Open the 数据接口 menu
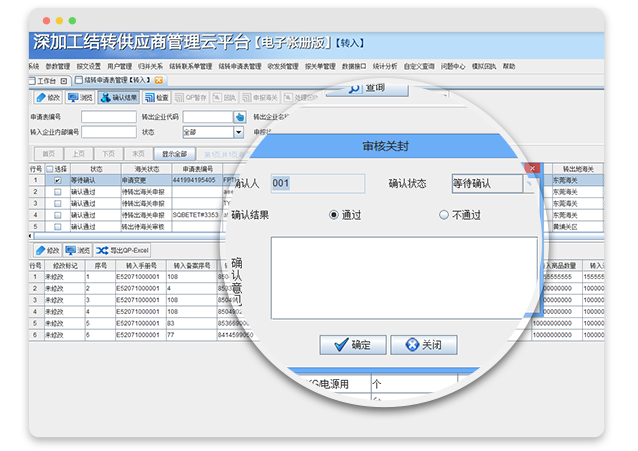The width and height of the screenshot is (638, 451). tap(354, 66)
